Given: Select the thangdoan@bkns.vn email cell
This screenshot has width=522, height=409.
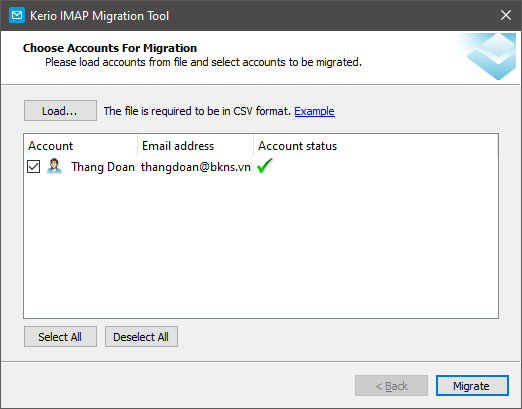Looking at the screenshot, I should pyautogui.click(x=196, y=167).
